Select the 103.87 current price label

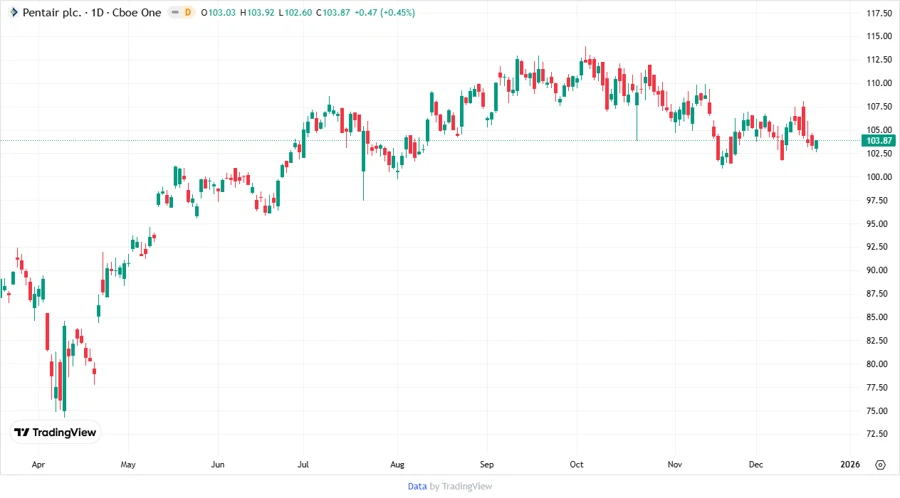[x=878, y=140]
